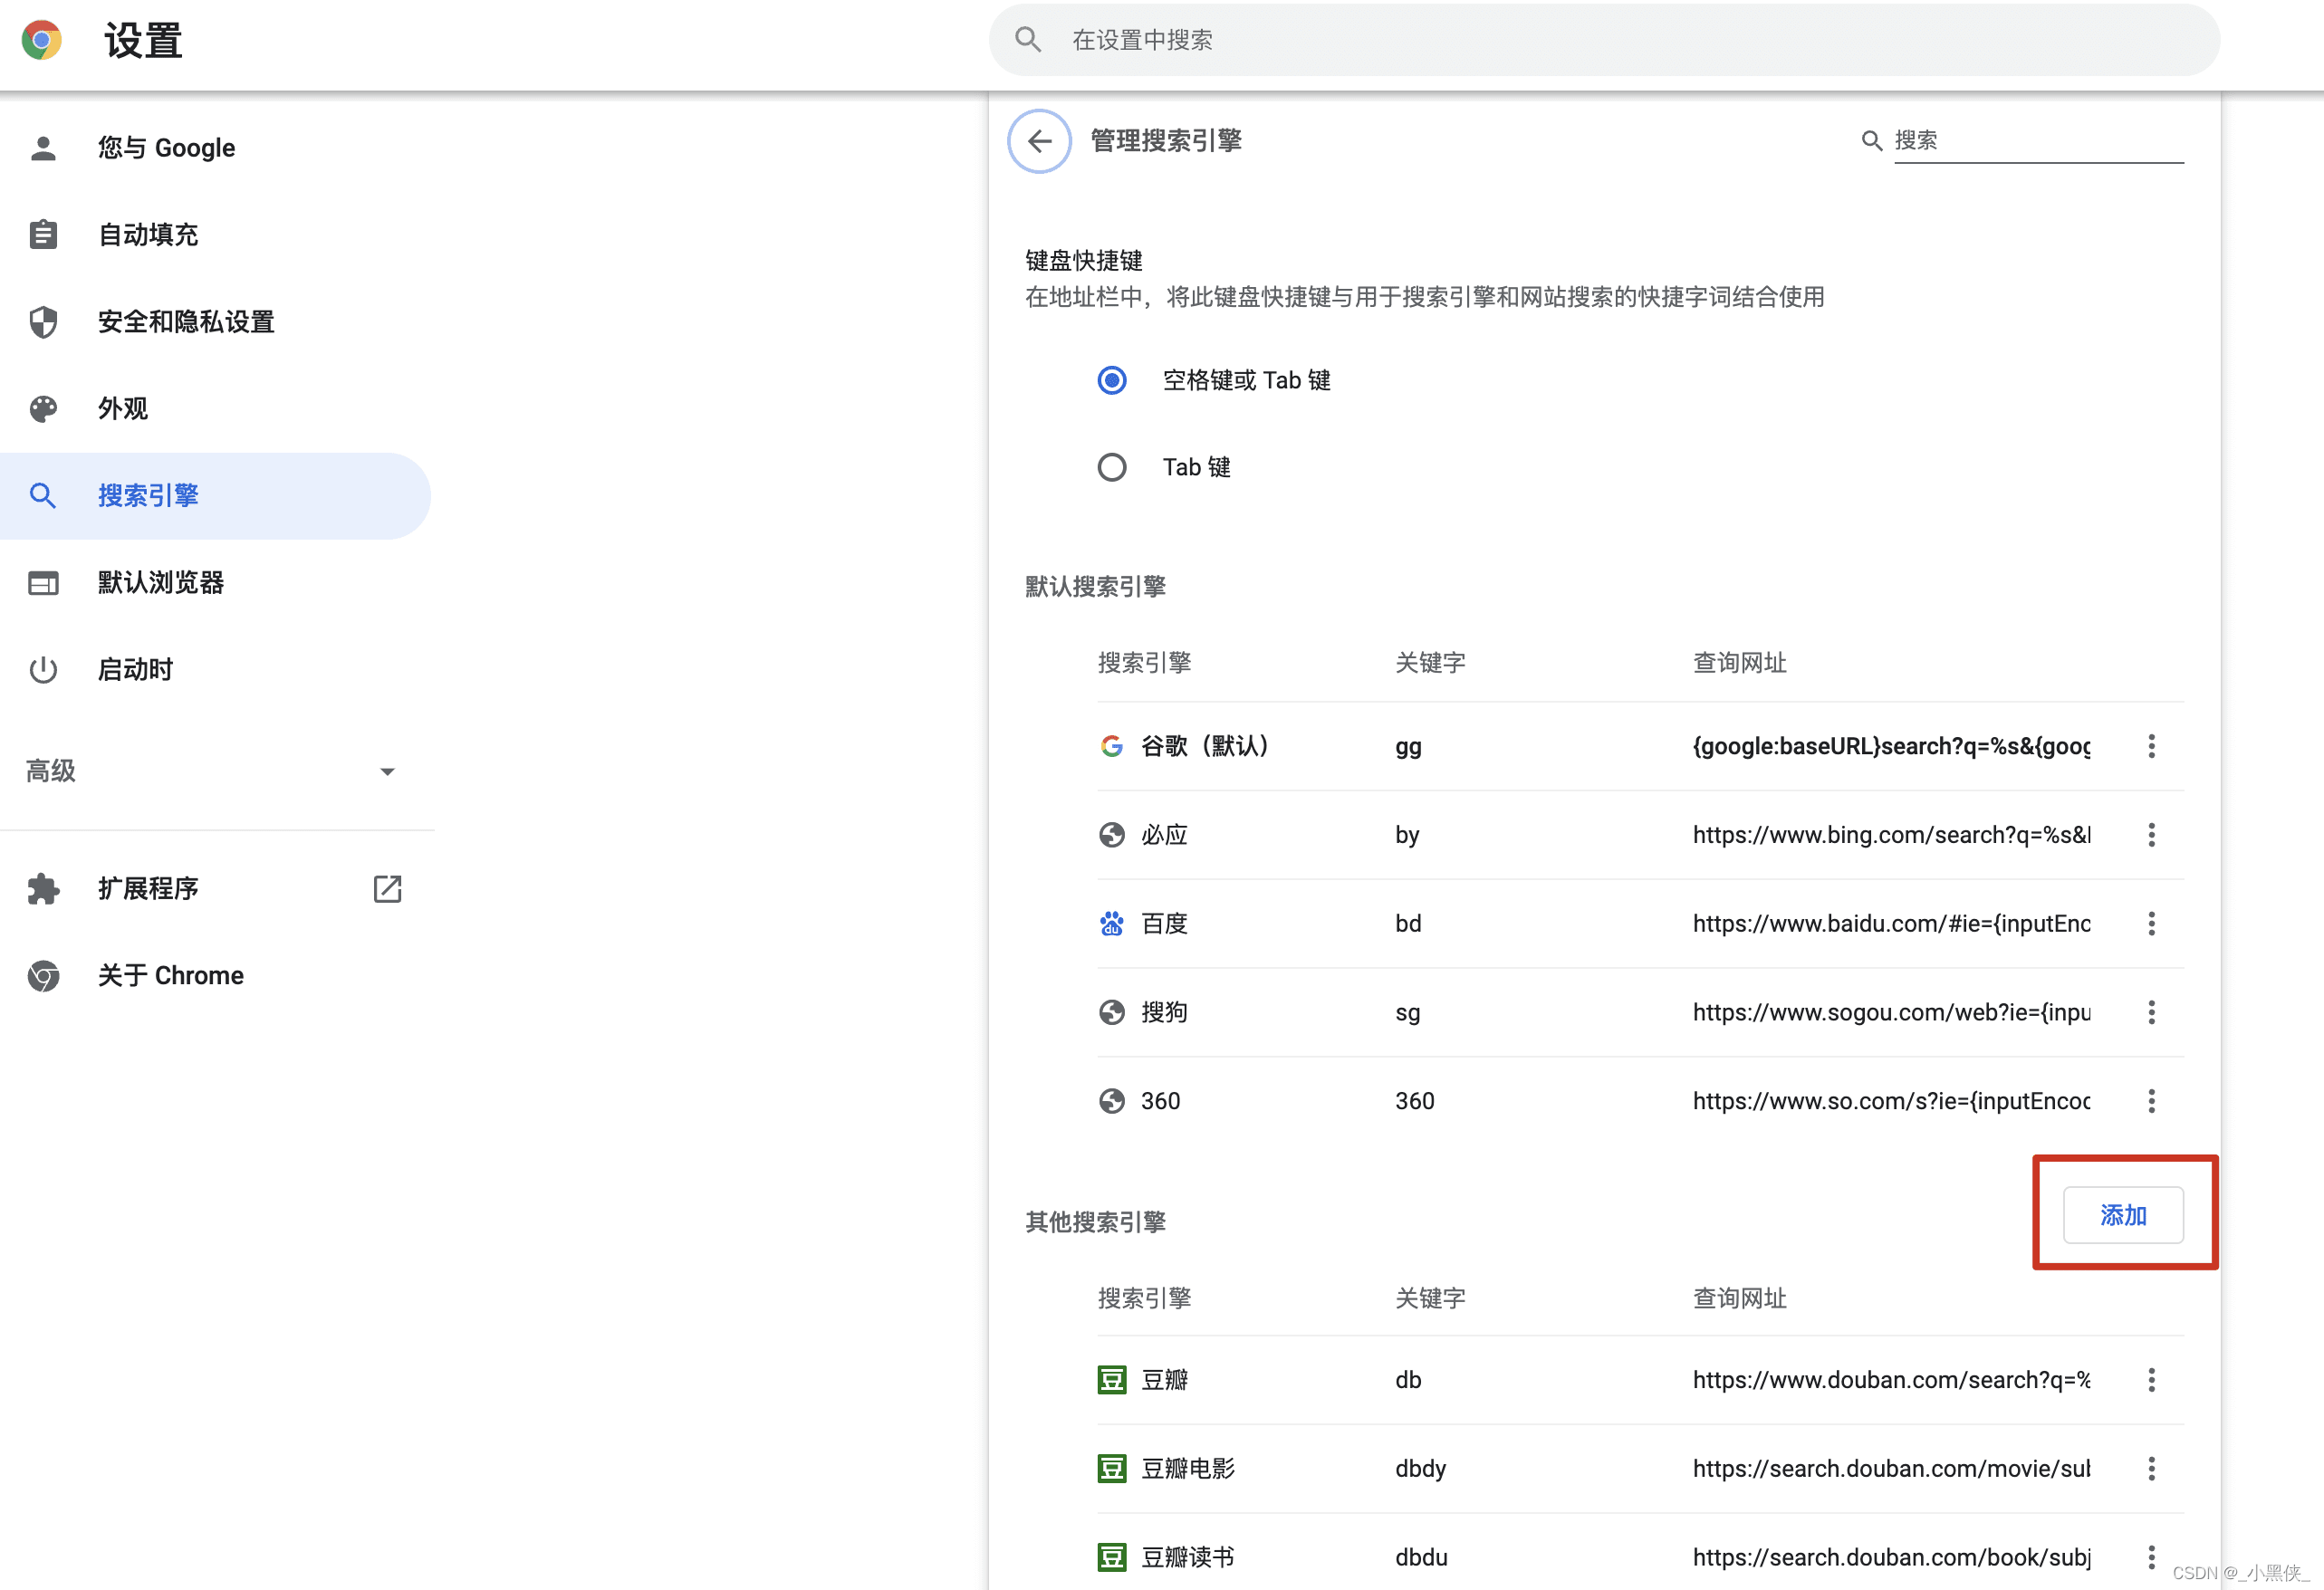Open more actions for 谷歌（默认）row
The width and height of the screenshot is (2324, 1590).
2151,746
